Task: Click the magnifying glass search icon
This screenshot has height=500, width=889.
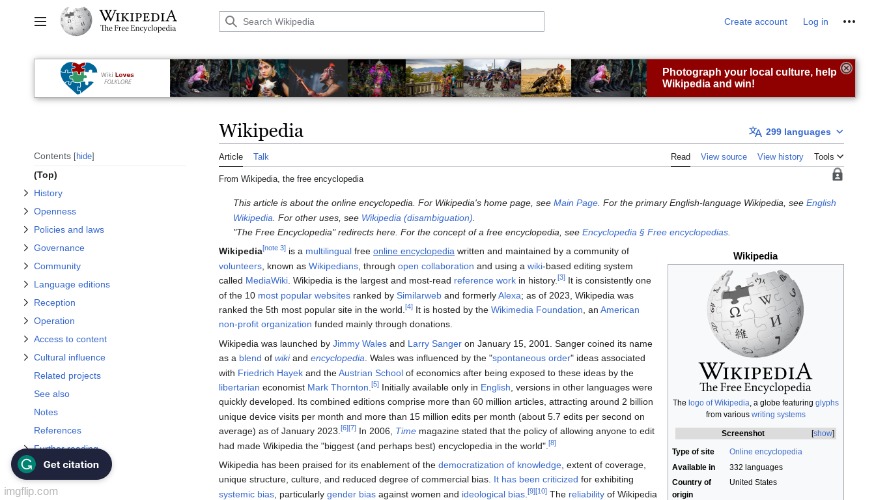Action: tap(231, 22)
